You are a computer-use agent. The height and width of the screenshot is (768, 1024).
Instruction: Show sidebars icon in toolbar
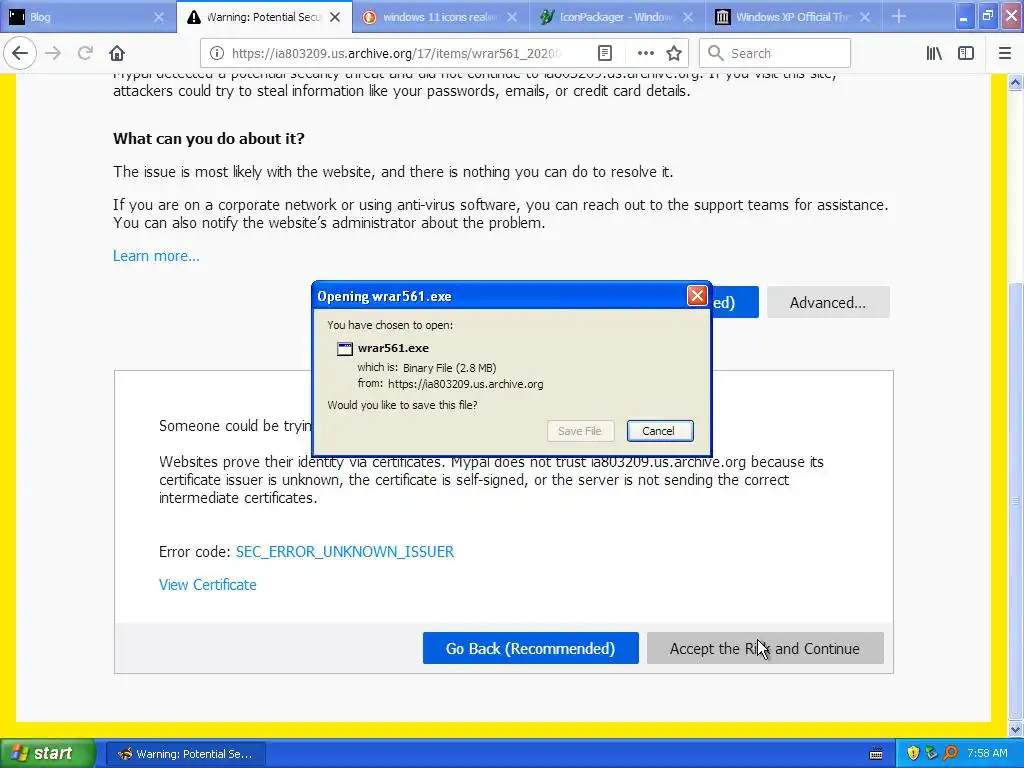click(966, 54)
